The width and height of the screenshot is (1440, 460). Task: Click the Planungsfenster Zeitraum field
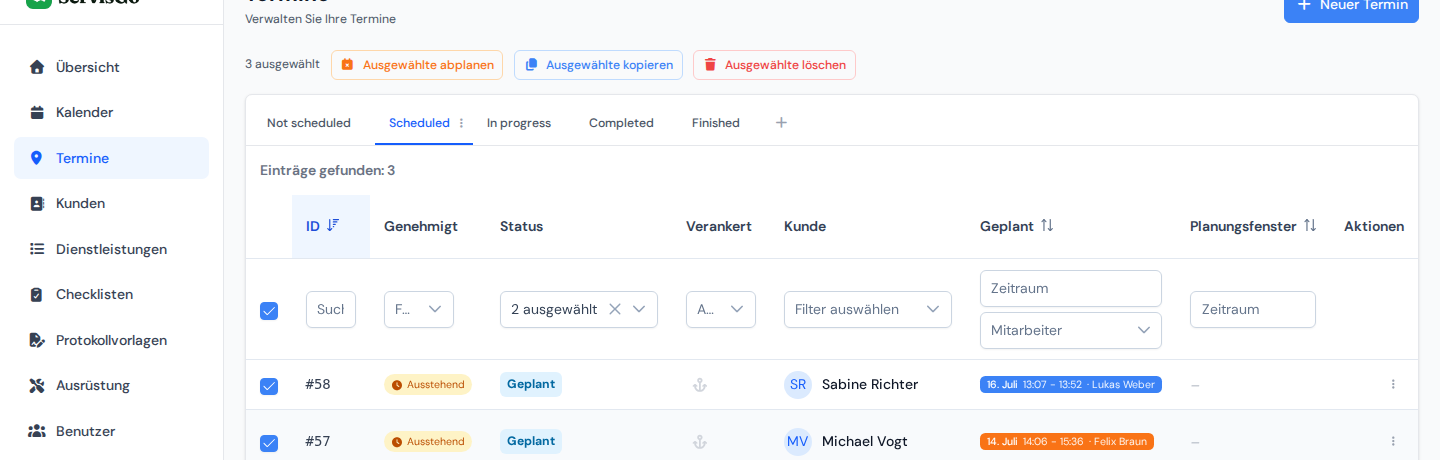1253,309
